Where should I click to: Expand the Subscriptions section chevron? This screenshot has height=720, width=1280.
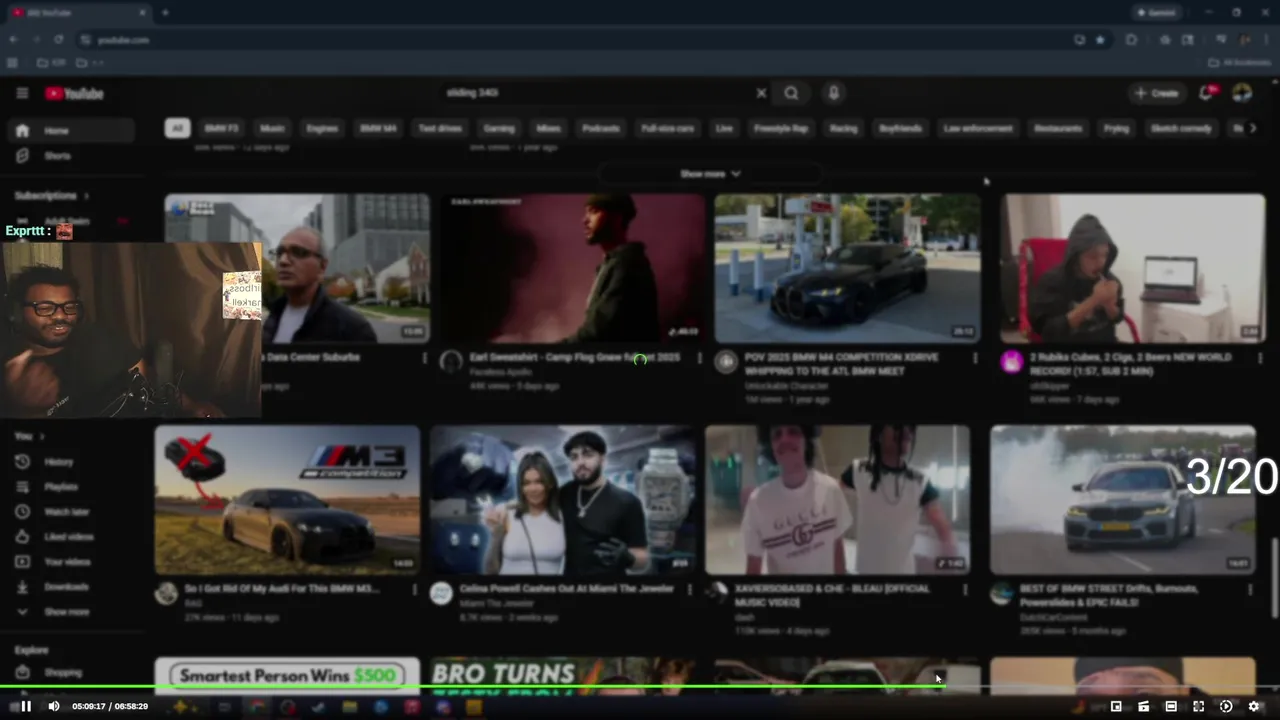(87, 196)
